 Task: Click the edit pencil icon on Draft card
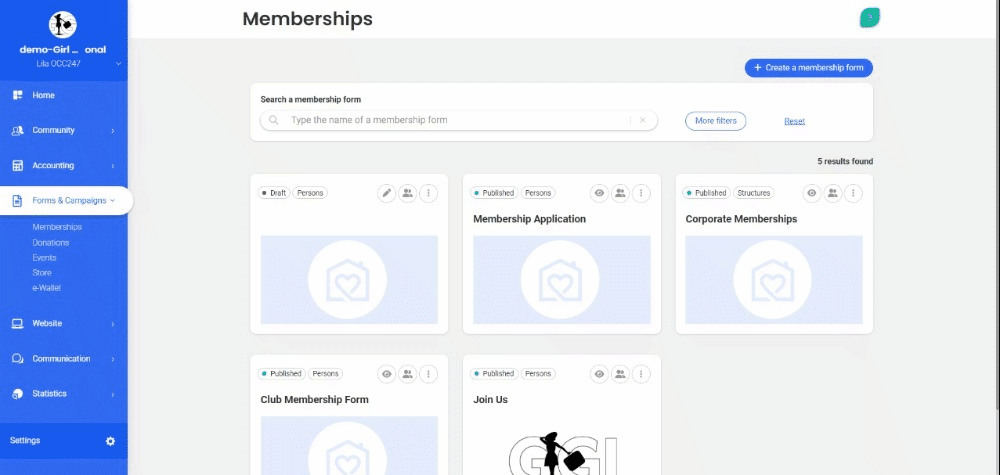[x=387, y=193]
